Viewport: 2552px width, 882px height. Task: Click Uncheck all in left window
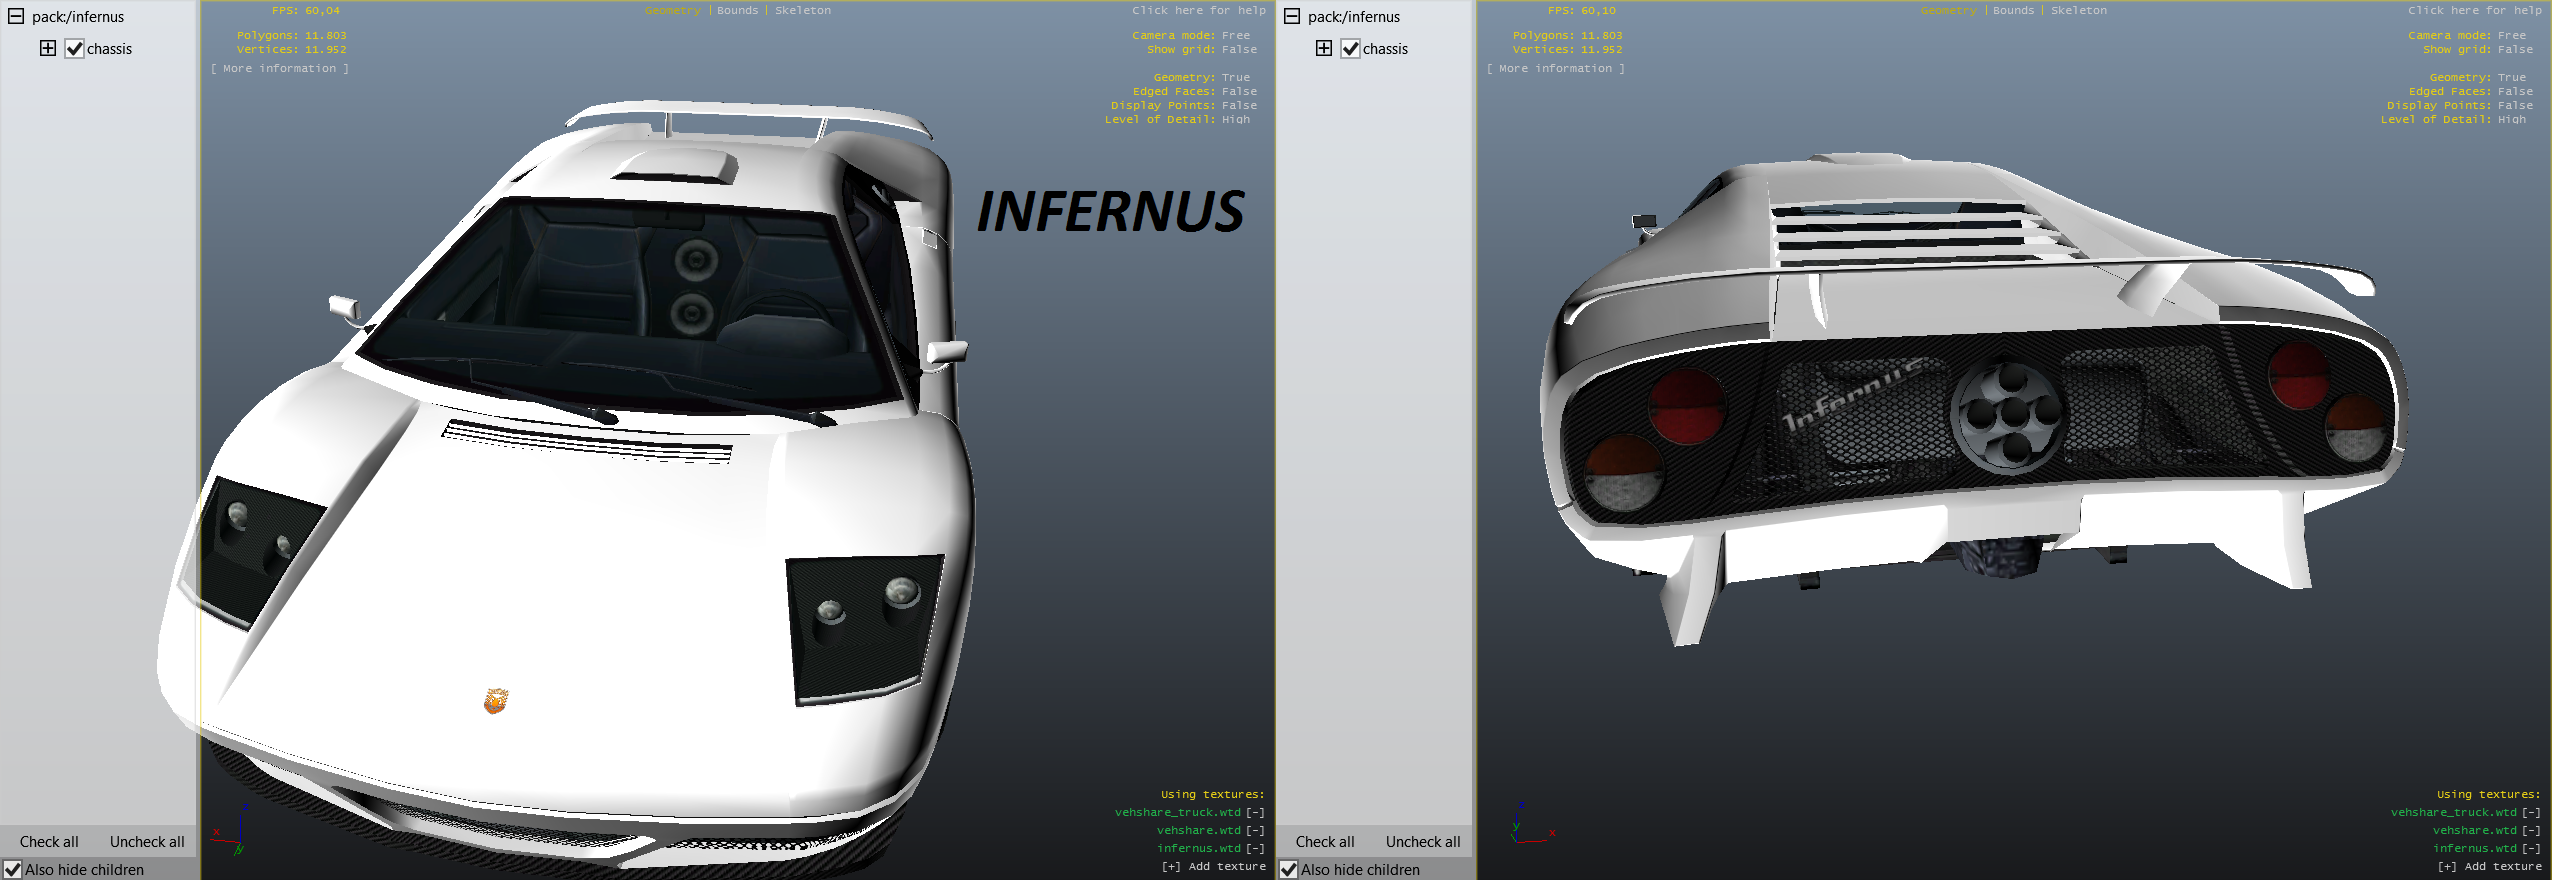[x=147, y=842]
